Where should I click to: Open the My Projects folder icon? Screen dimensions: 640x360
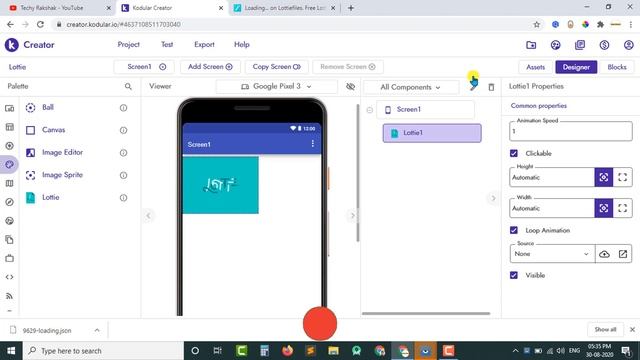pos(531,45)
